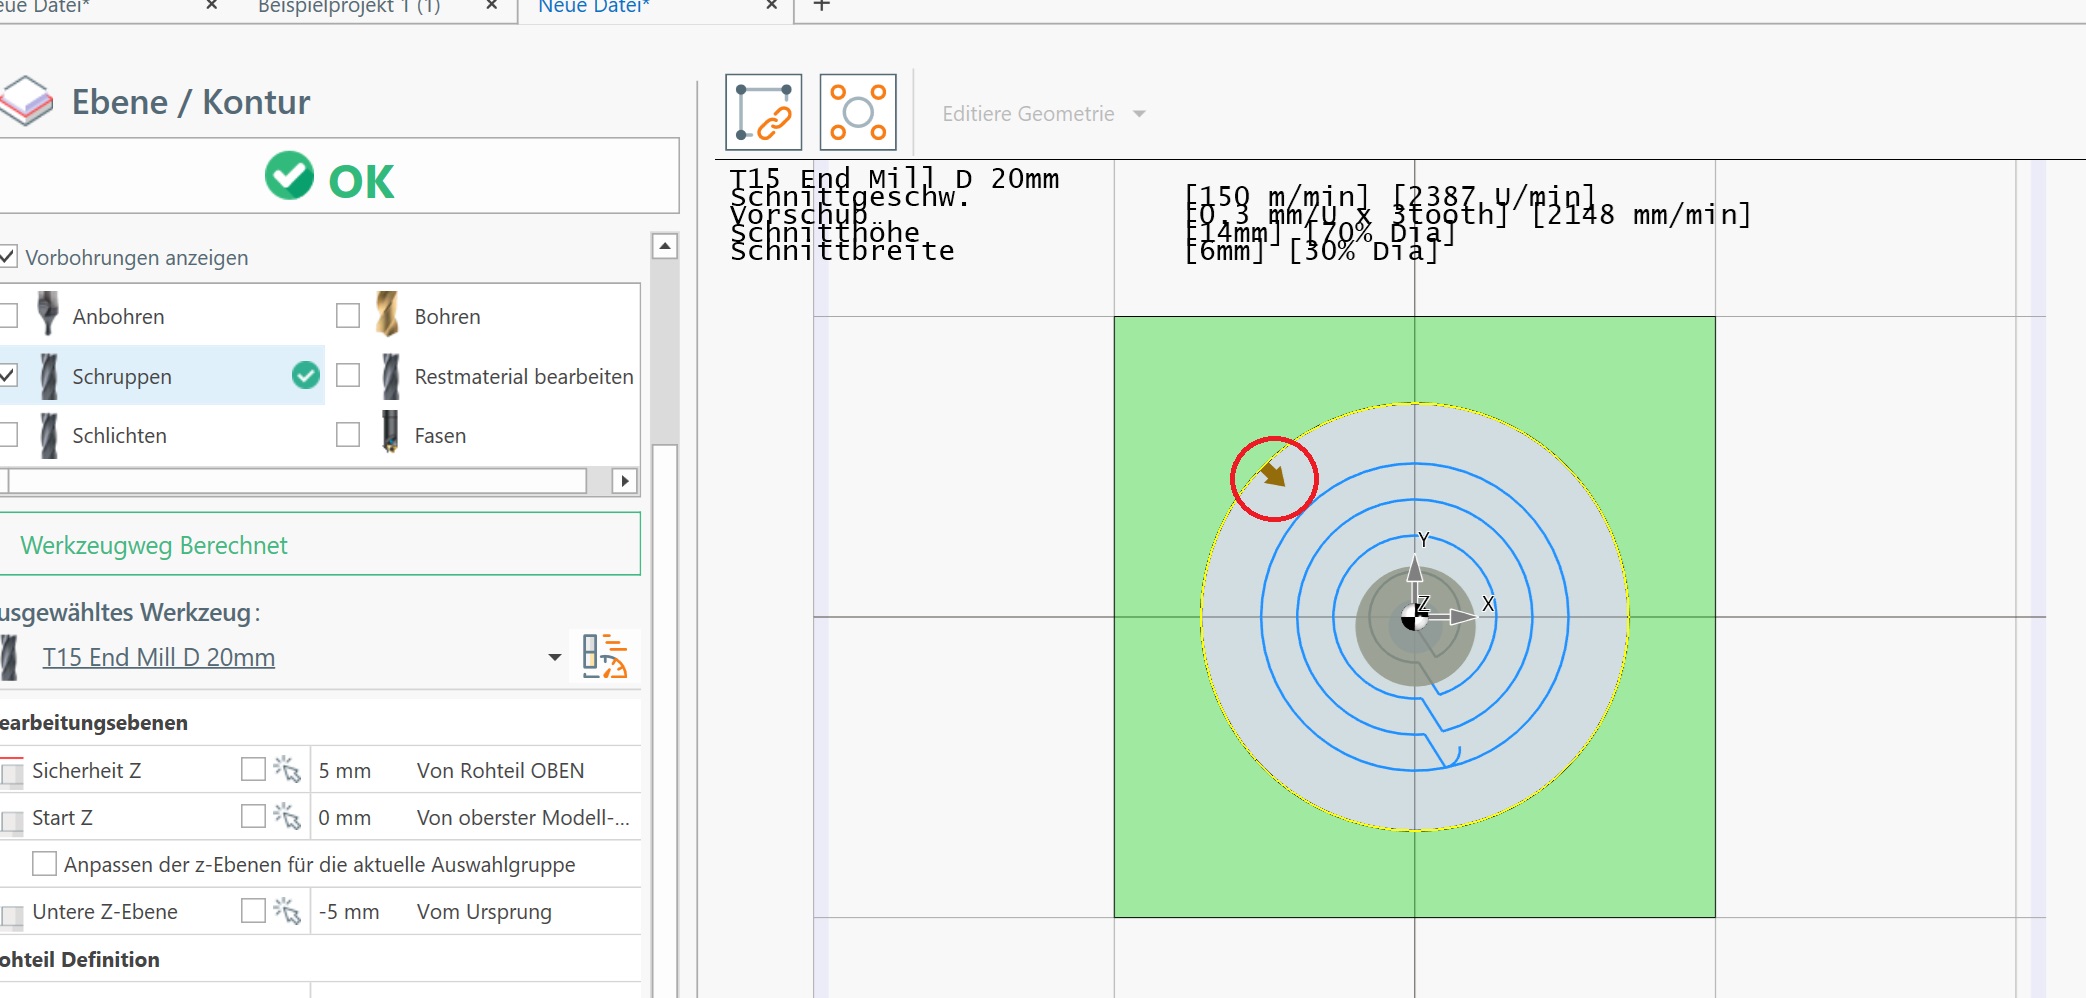Toggle Vorbohrungen anzeigen checkbox
Image resolution: width=2086 pixels, height=998 pixels.
pyautogui.click(x=7, y=256)
